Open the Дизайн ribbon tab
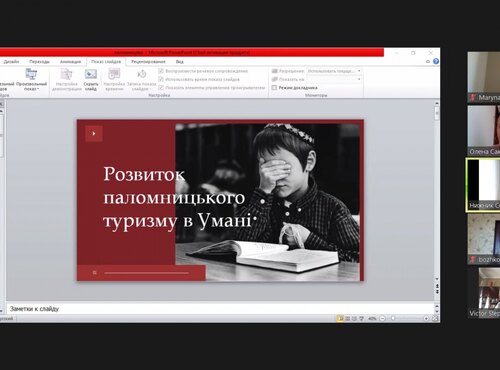The height and width of the screenshot is (370, 500). click(12, 62)
